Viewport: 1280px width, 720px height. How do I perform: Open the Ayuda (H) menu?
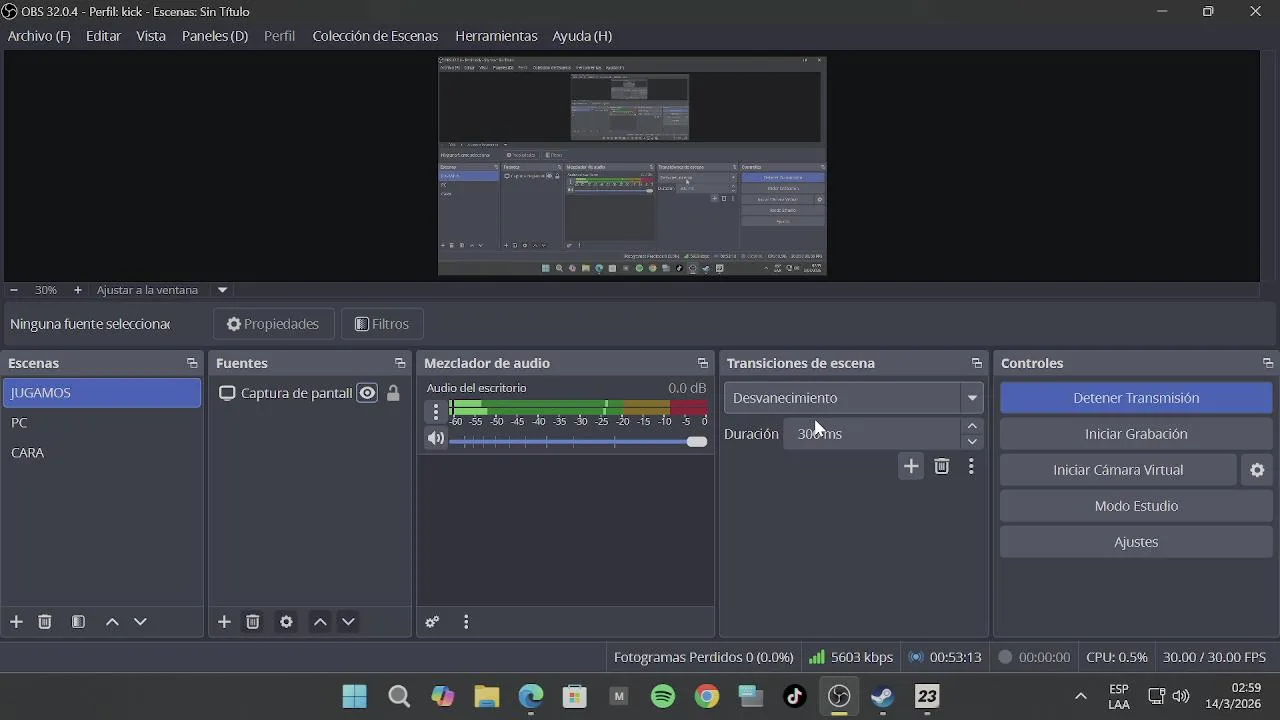coord(582,36)
